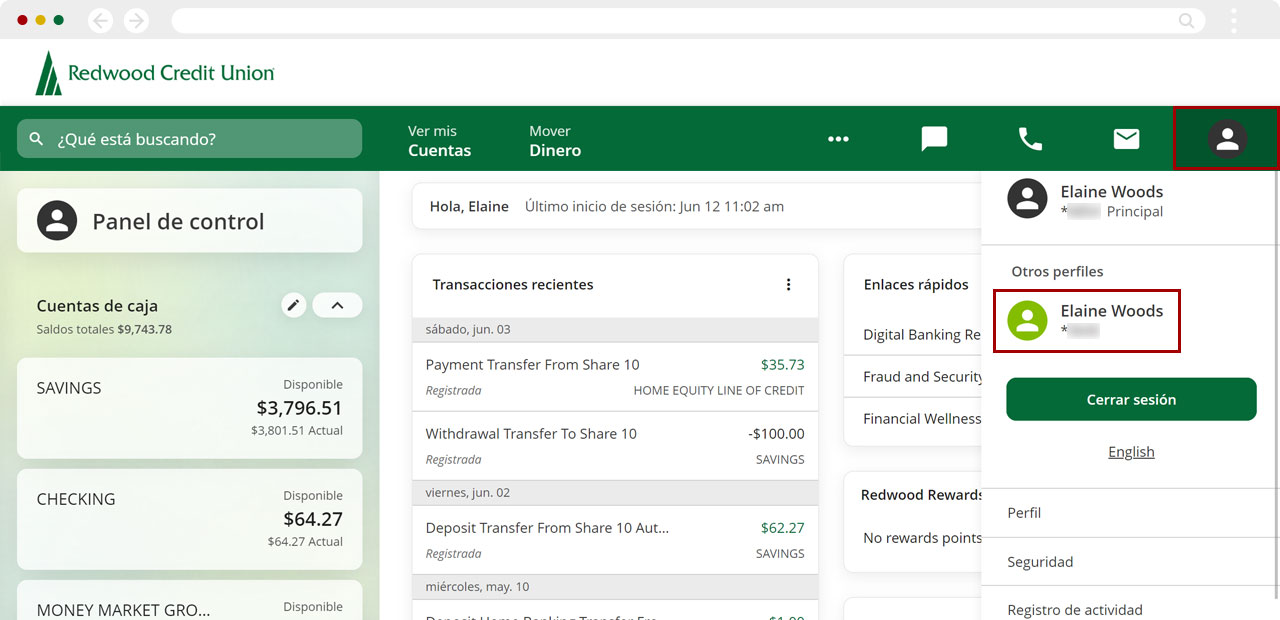Image resolution: width=1280 pixels, height=620 pixels.
Task: Switch language via English link
Action: tap(1131, 452)
